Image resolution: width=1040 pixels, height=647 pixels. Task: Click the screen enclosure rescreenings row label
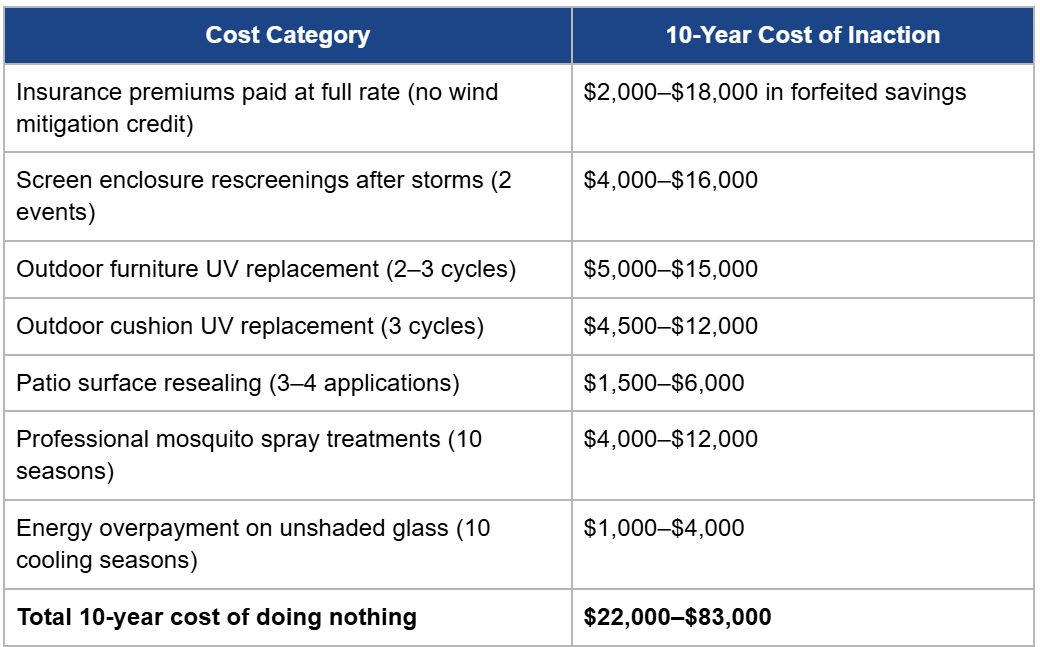(288, 196)
